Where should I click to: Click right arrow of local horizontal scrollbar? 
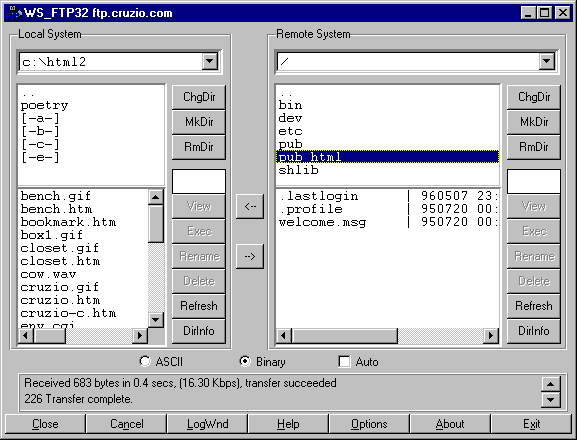pyautogui.click(x=139, y=336)
